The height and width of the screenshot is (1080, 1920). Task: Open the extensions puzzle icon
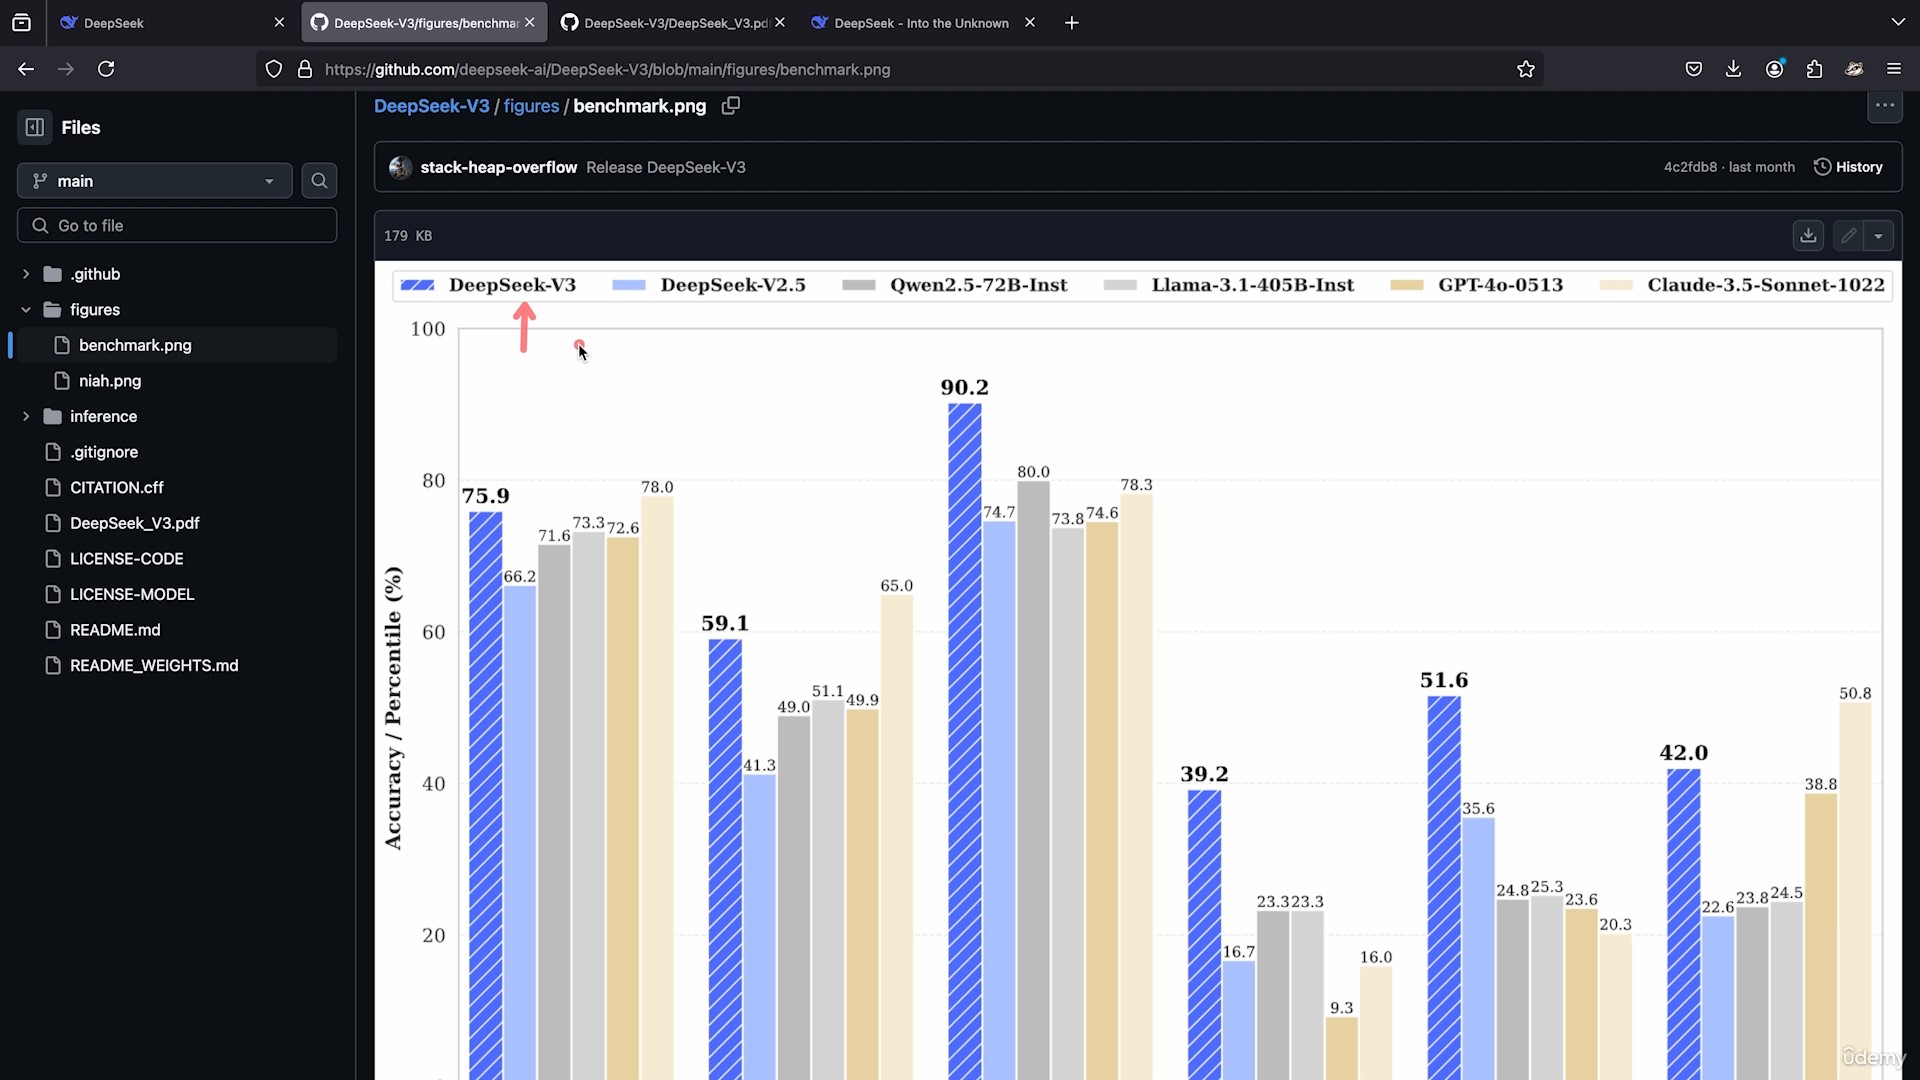click(x=1814, y=69)
